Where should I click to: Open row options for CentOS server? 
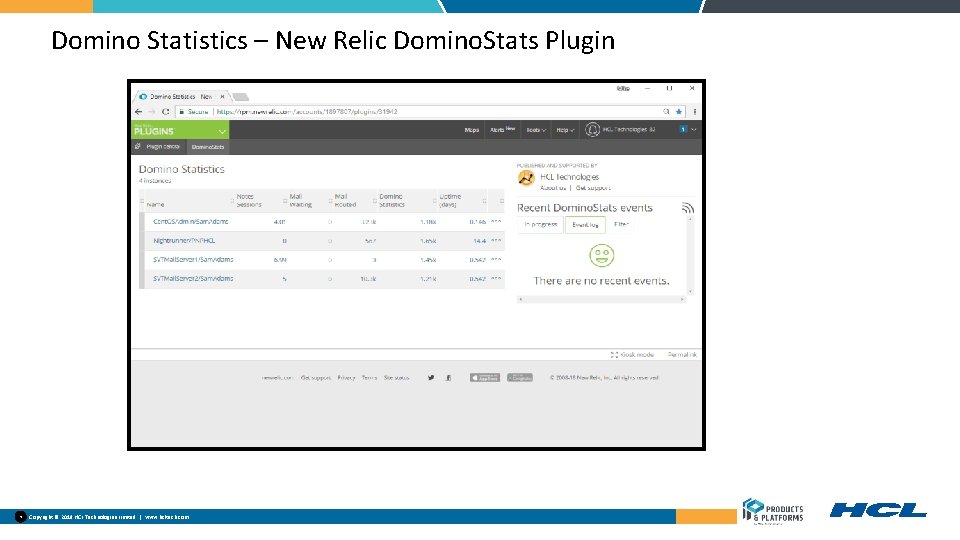pyautogui.click(x=496, y=222)
